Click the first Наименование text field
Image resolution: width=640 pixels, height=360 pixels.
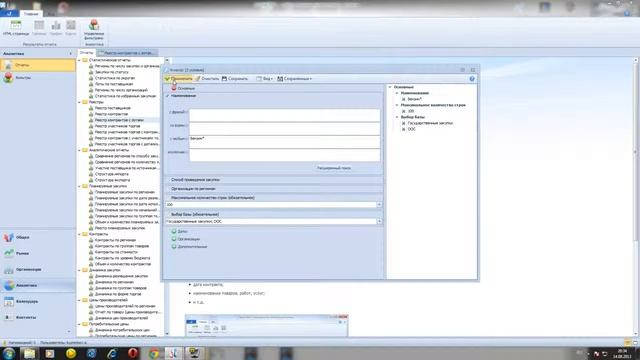[x=284, y=115]
